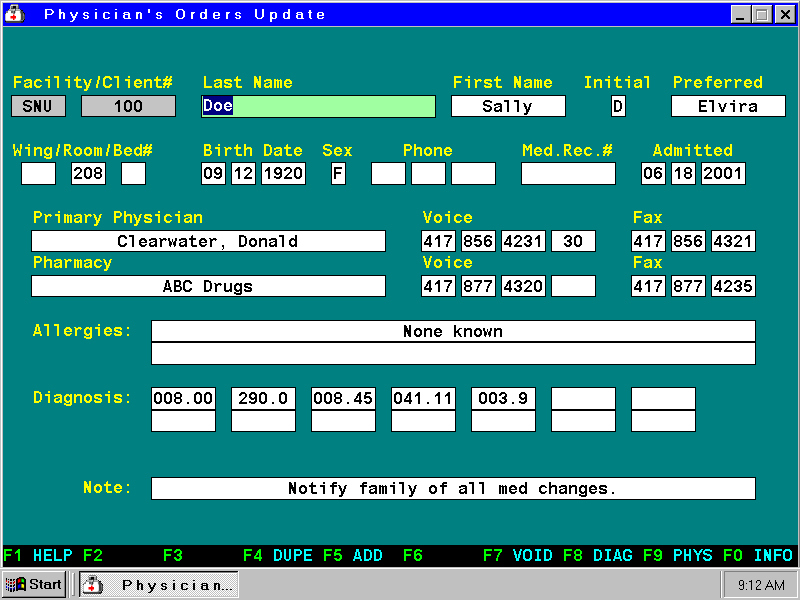Click the physician voice number field 4231

(x=523, y=241)
